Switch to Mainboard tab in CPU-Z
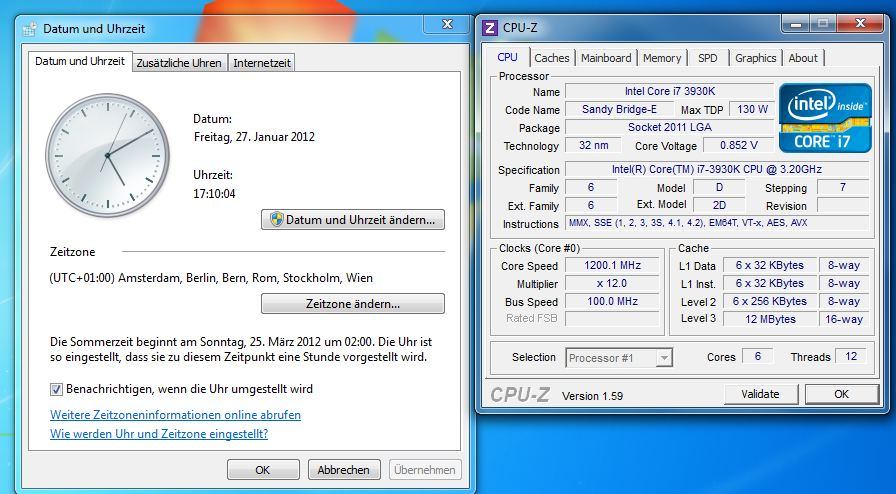This screenshot has height=494, width=896. coord(606,58)
